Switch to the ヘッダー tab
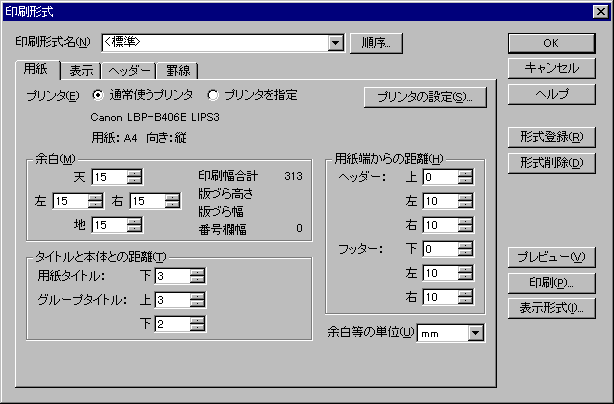The height and width of the screenshot is (404, 614). (129, 71)
